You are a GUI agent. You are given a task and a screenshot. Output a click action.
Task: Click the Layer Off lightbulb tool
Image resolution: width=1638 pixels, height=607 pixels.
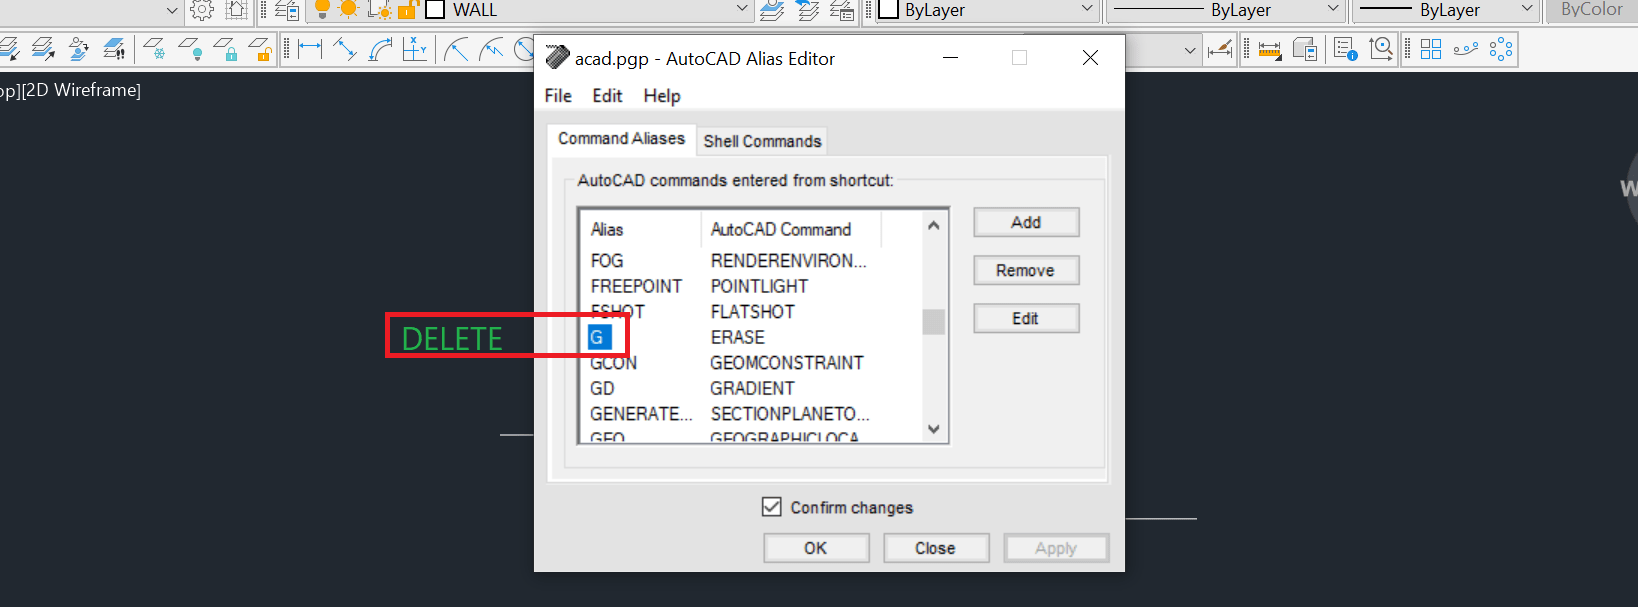pyautogui.click(x=189, y=49)
